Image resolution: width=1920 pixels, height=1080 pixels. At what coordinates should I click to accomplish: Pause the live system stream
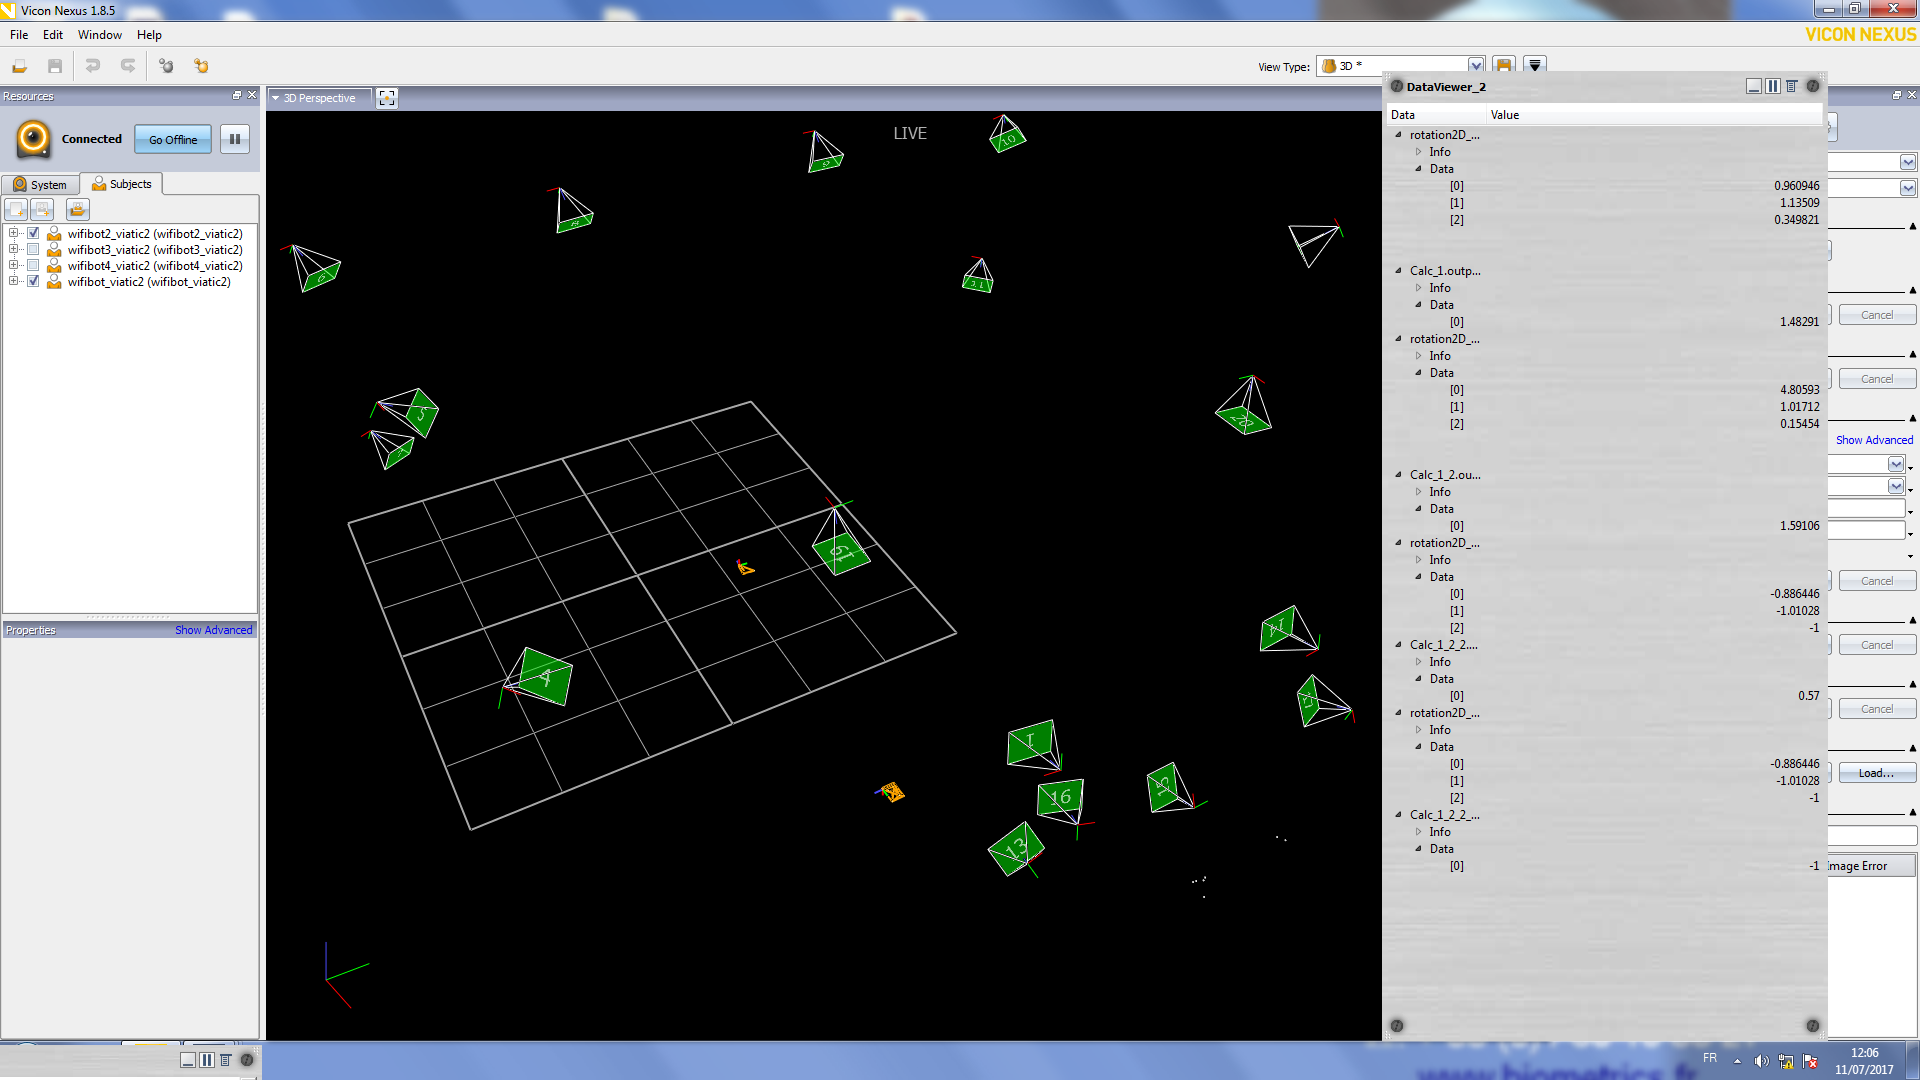point(235,139)
